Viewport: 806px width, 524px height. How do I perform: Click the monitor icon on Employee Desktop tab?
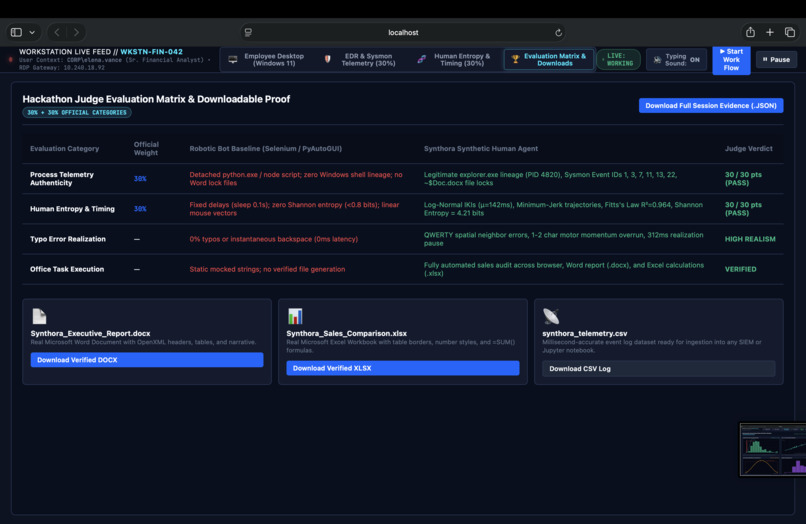point(233,60)
